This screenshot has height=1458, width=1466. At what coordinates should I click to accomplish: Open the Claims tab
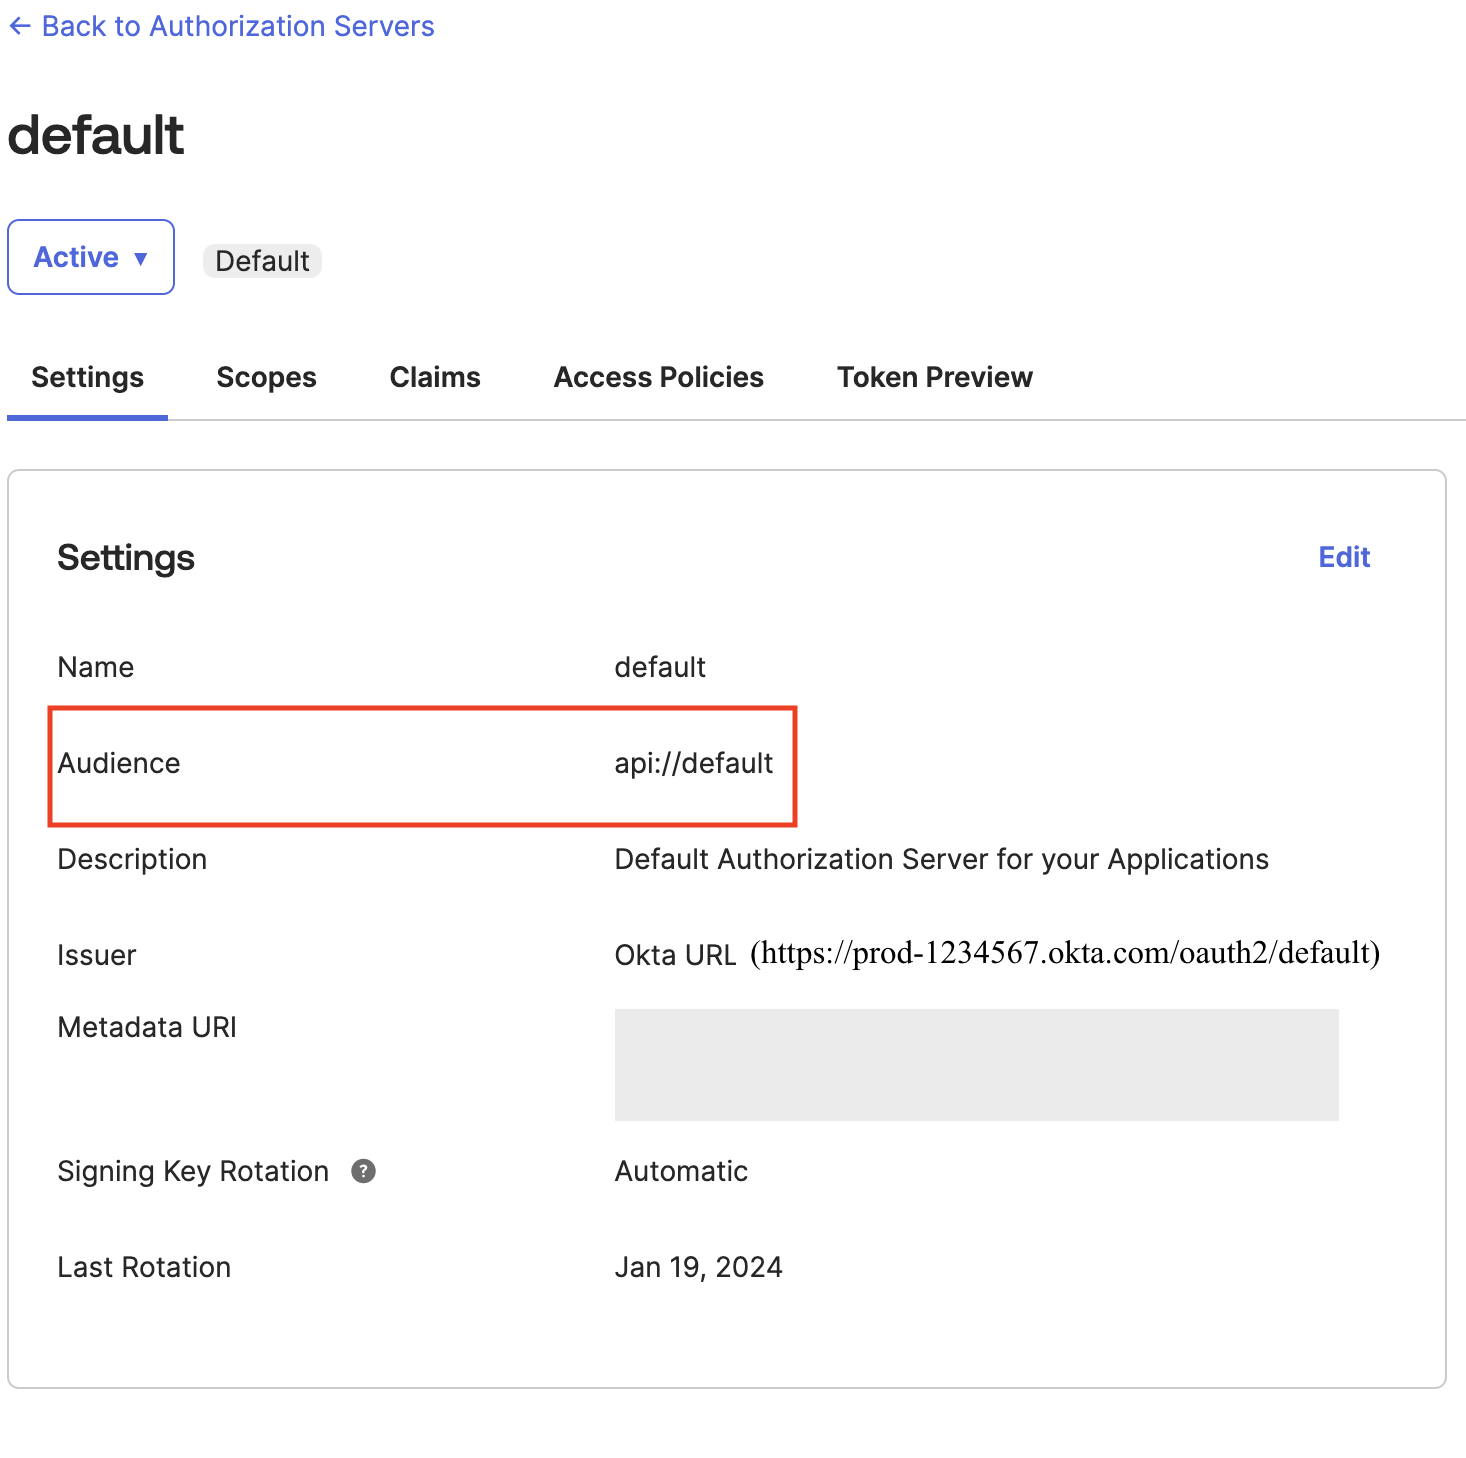[x=435, y=377]
